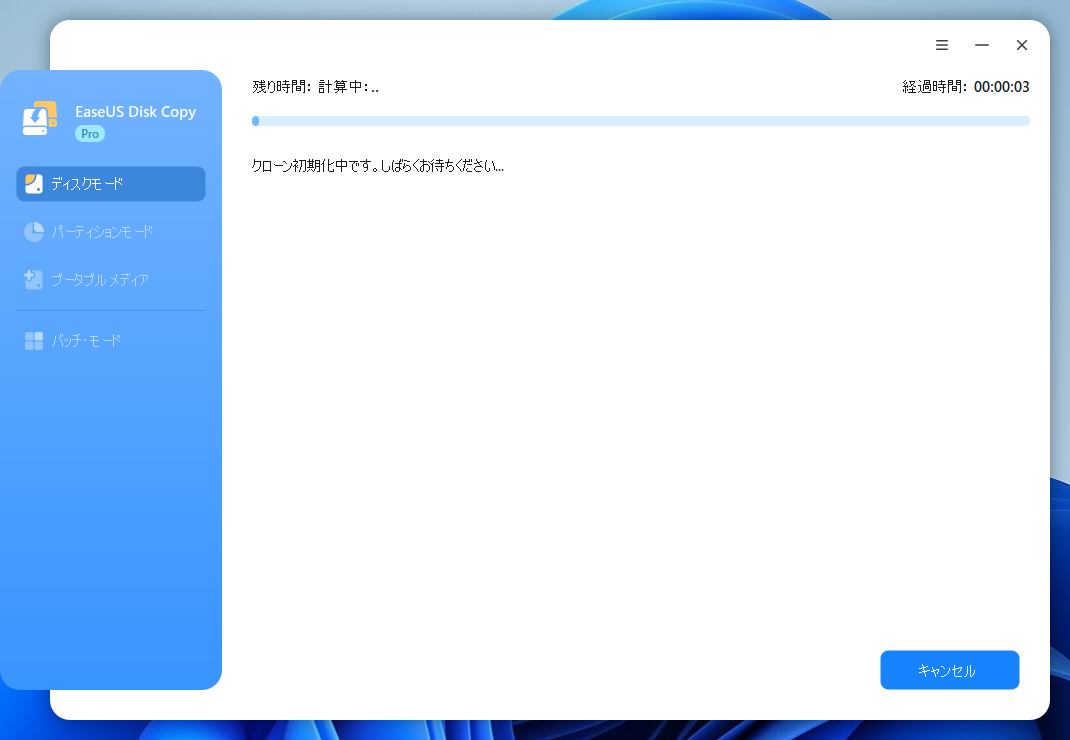
Task: Minimize the EaseUS Disk Copy window
Action: [x=982, y=45]
